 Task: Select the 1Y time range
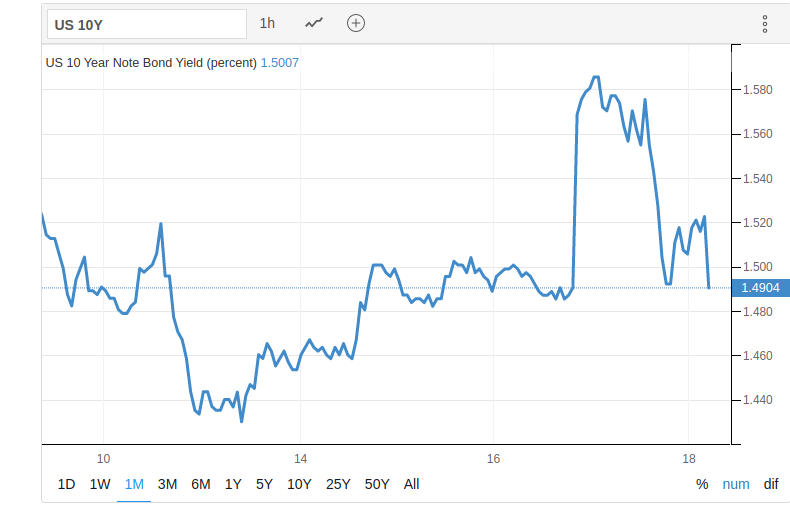pyautogui.click(x=233, y=484)
